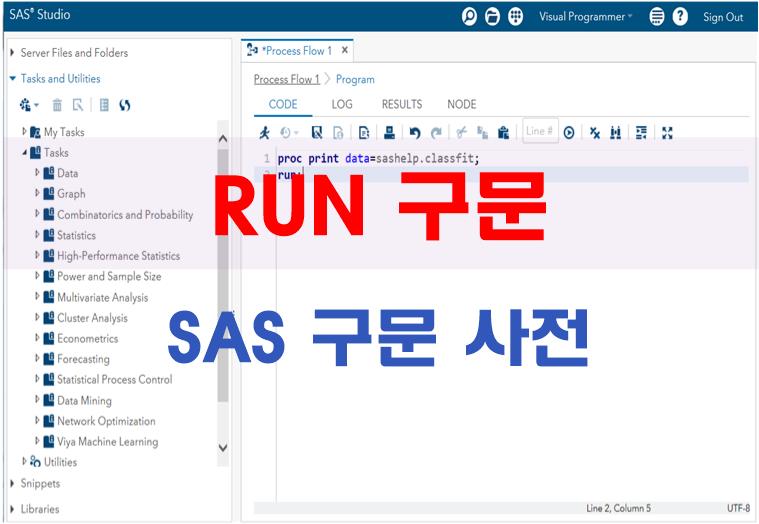This screenshot has width=759, height=524.
Task: Select the Power and Sample Size folder
Action: (x=109, y=276)
